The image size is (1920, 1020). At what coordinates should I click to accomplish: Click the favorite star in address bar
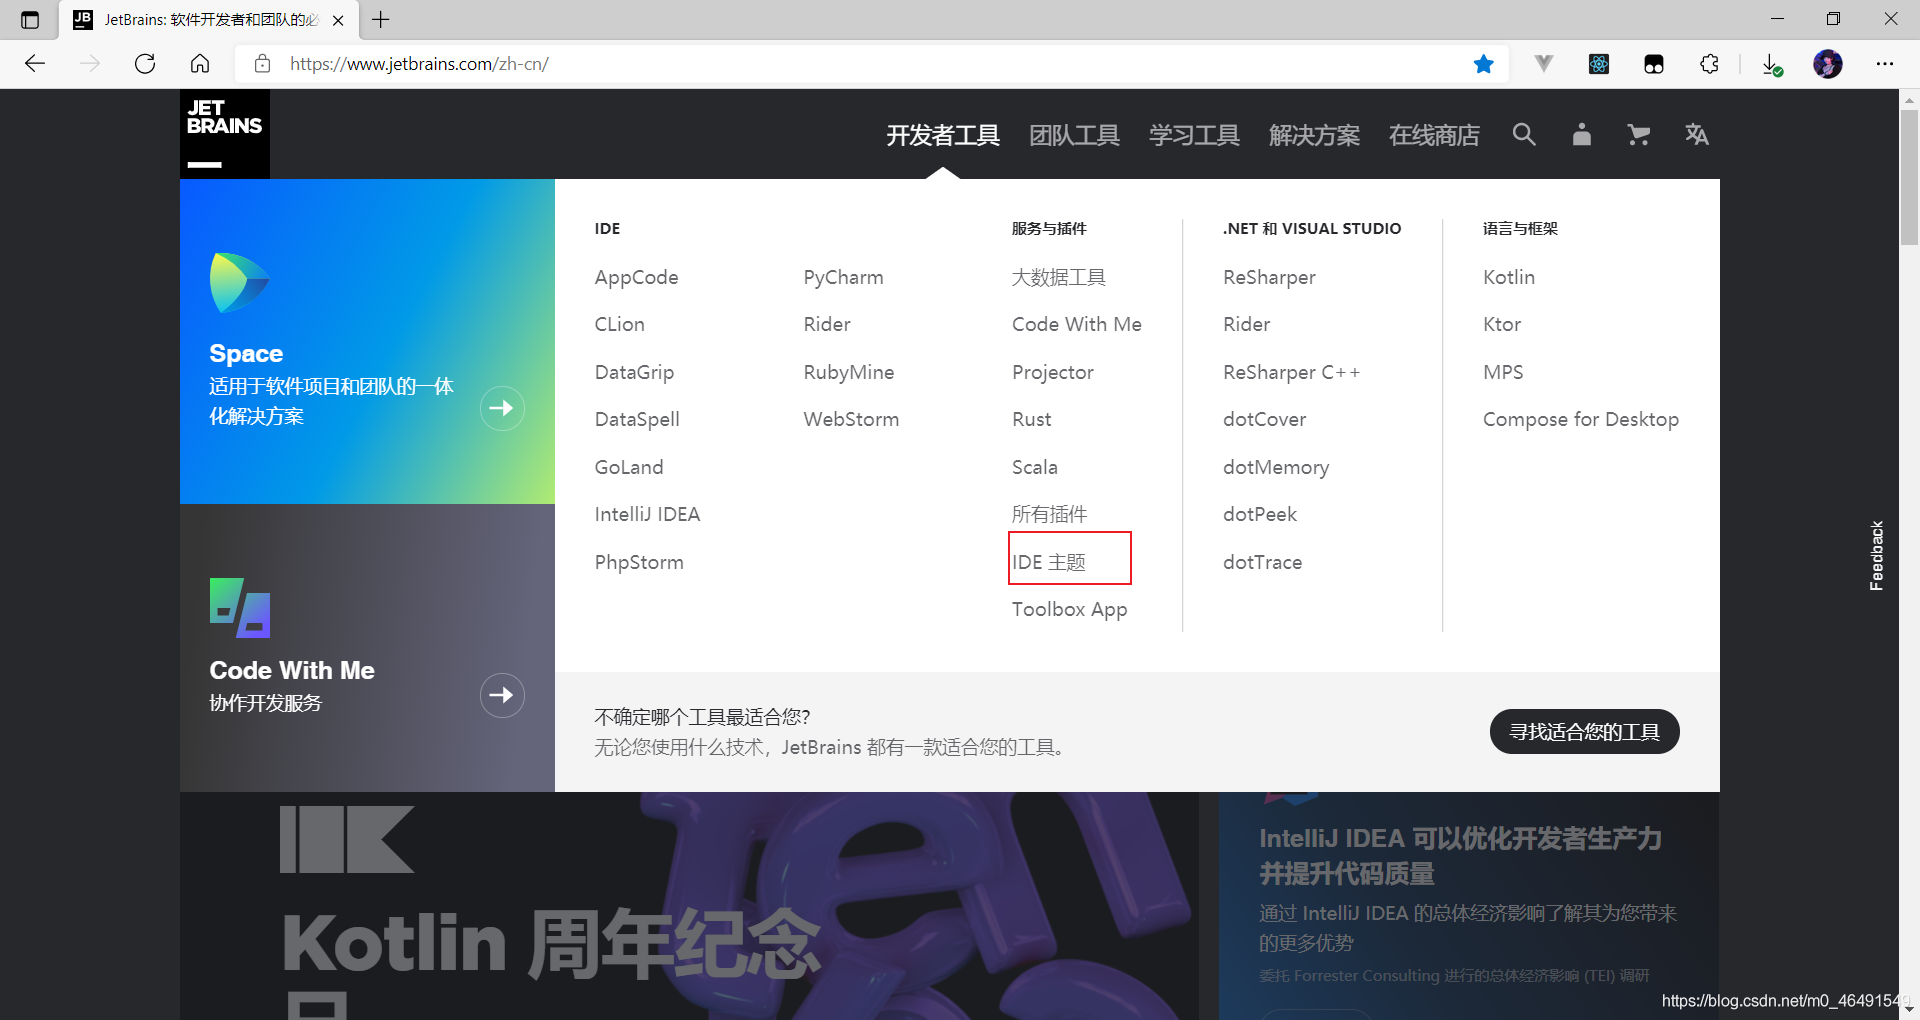coord(1483,64)
